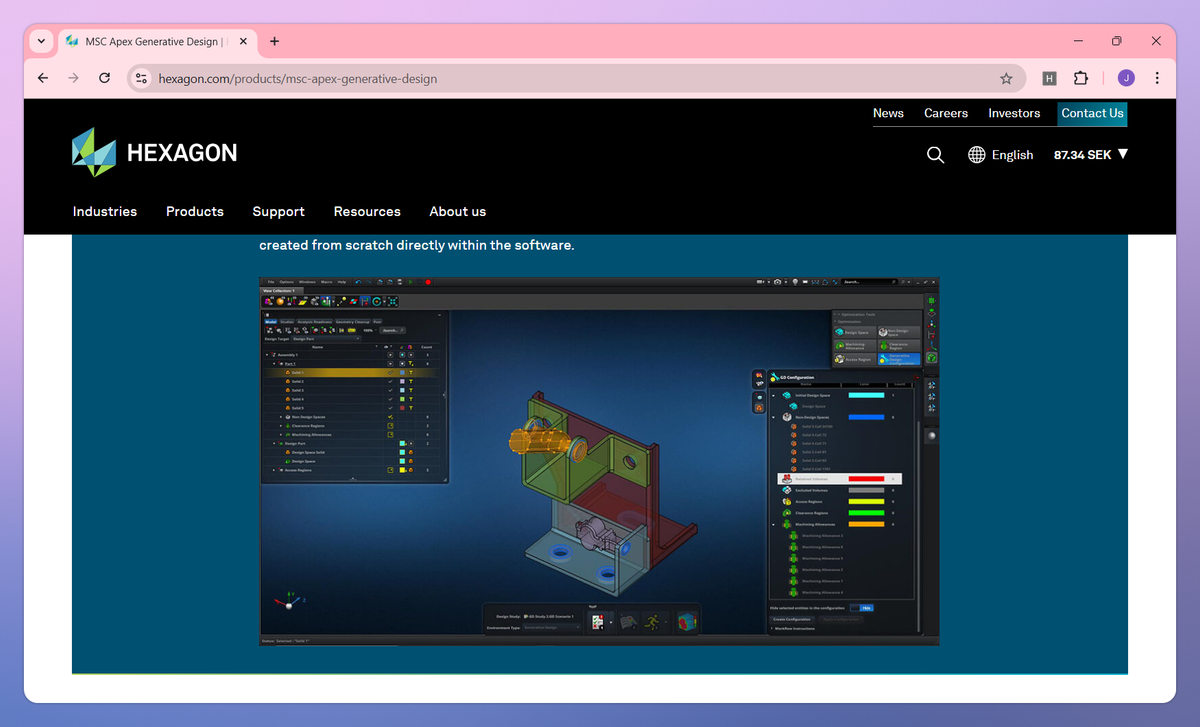Expand the 87.34 SEK stock dropdown
The width and height of the screenshot is (1200, 727).
tap(1091, 154)
